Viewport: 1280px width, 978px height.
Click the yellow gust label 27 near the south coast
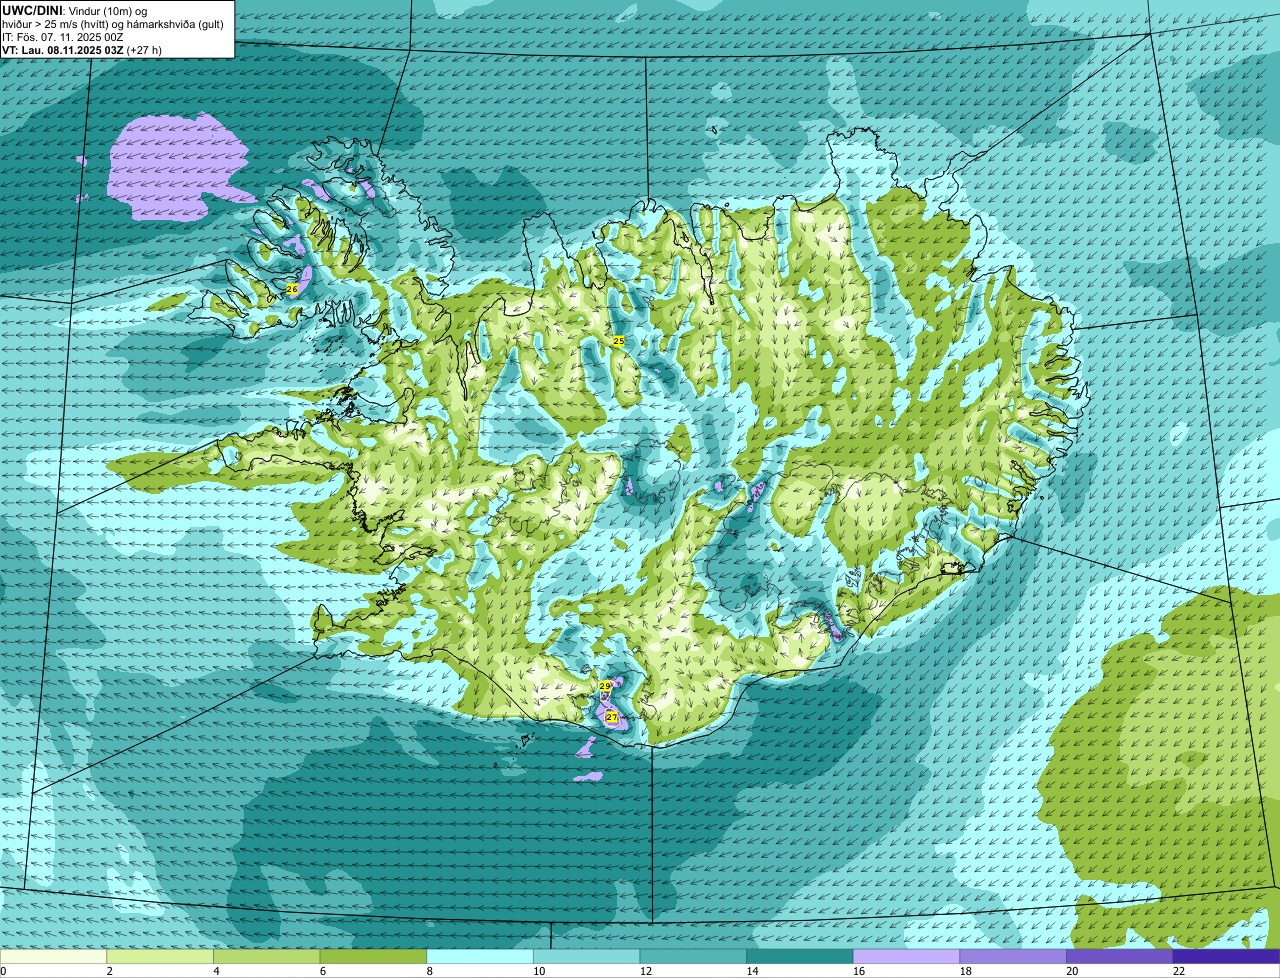point(612,717)
